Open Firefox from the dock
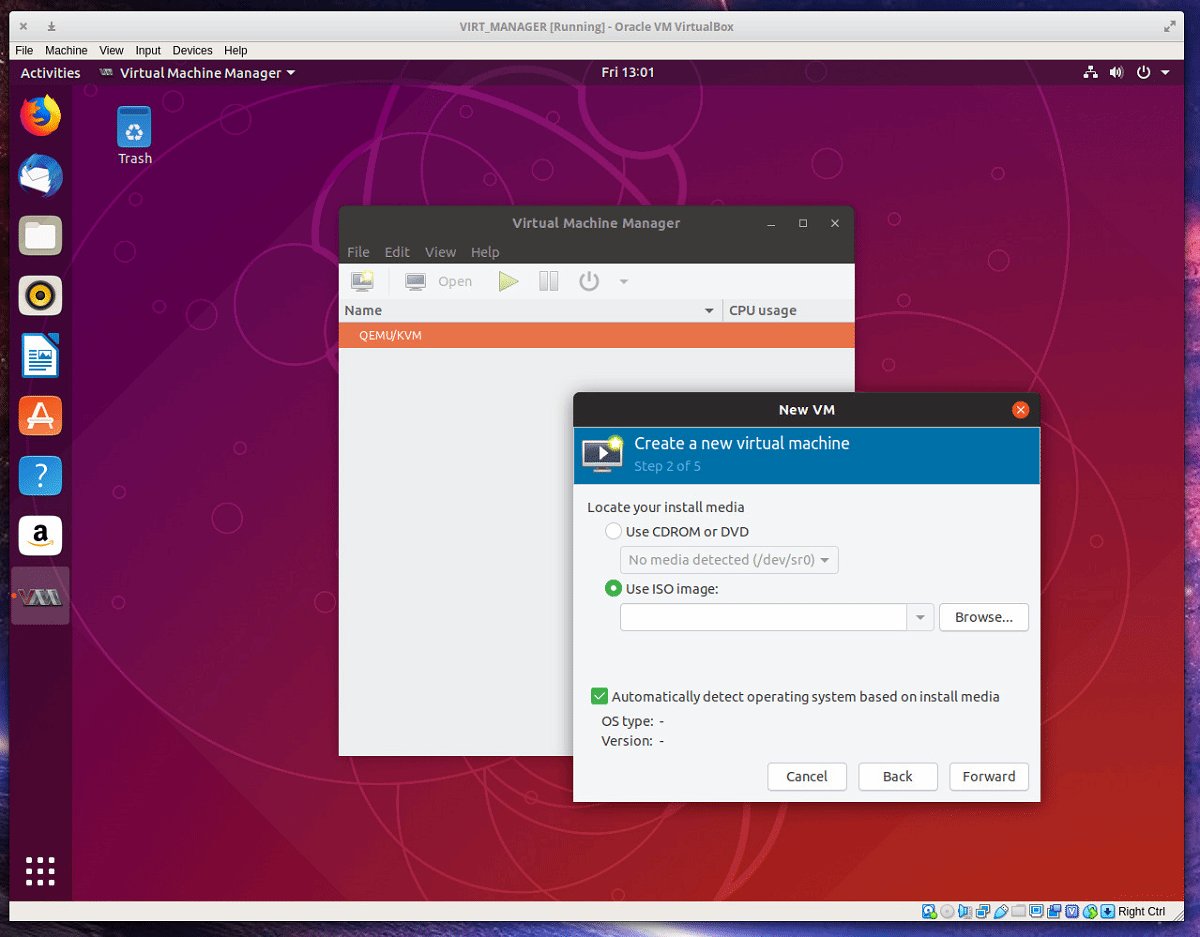 click(40, 115)
